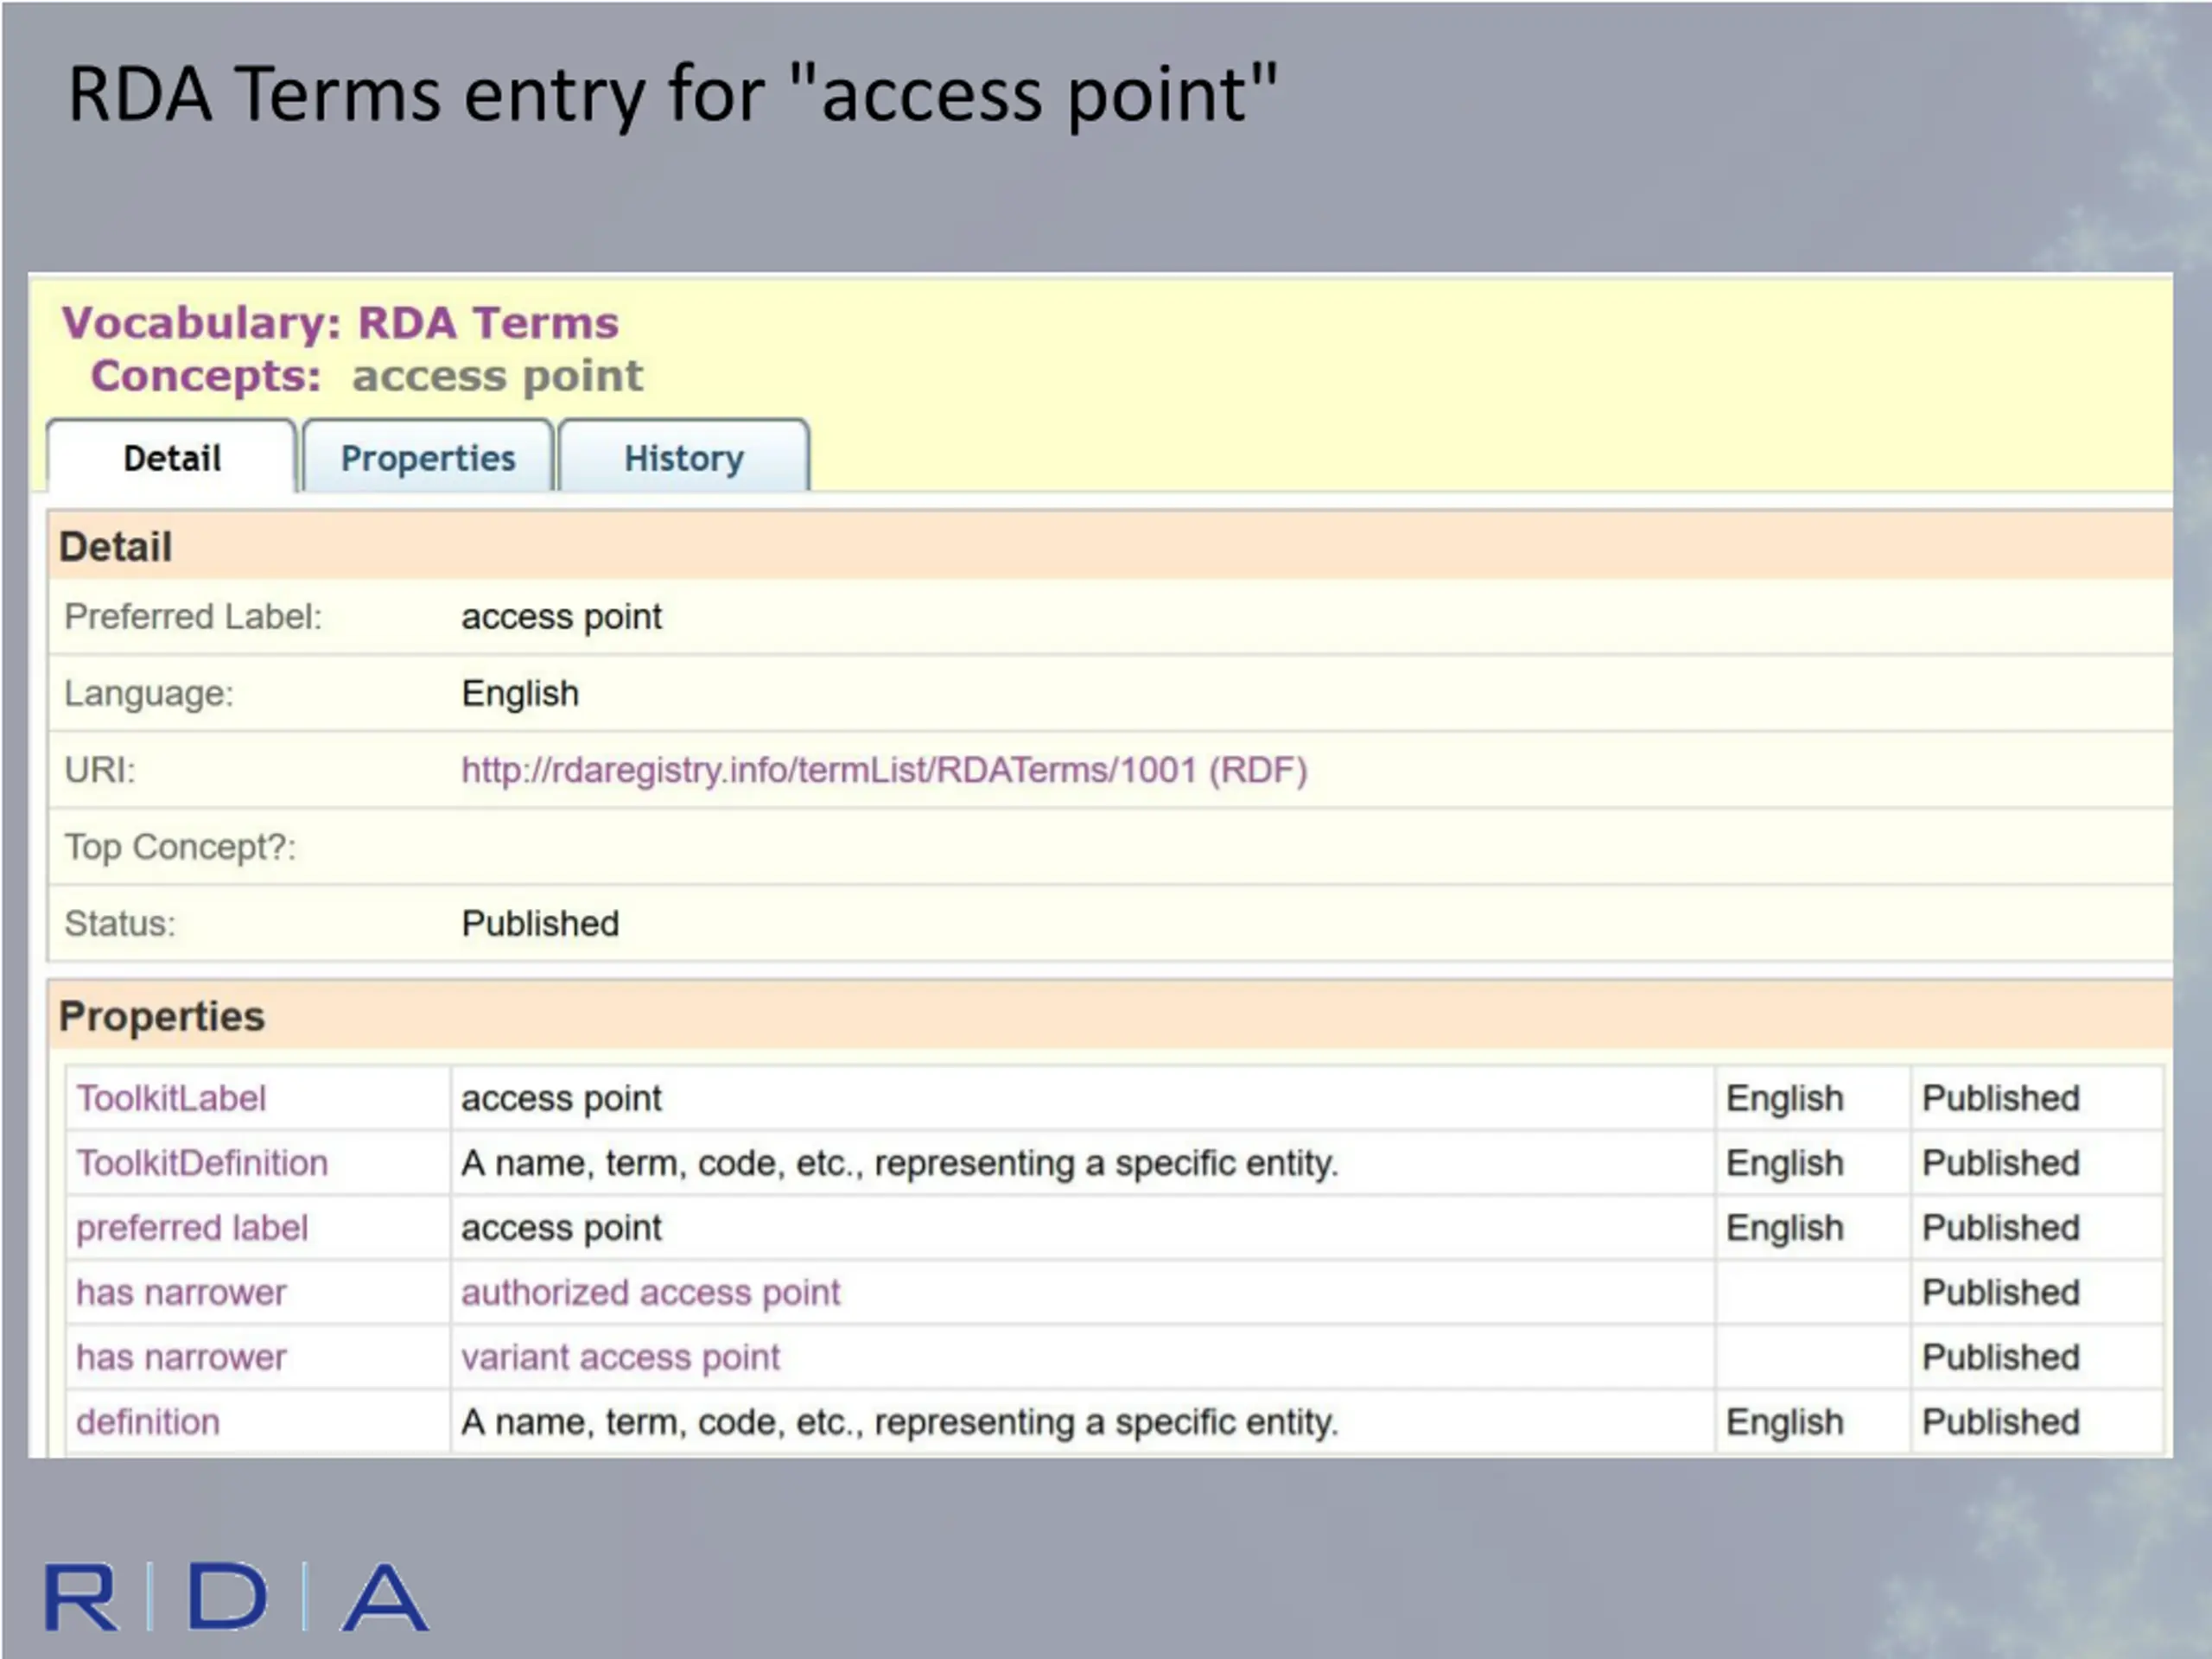The image size is (2212, 1659).
Task: Click the RDA logo at bottom left
Action: tap(237, 1597)
